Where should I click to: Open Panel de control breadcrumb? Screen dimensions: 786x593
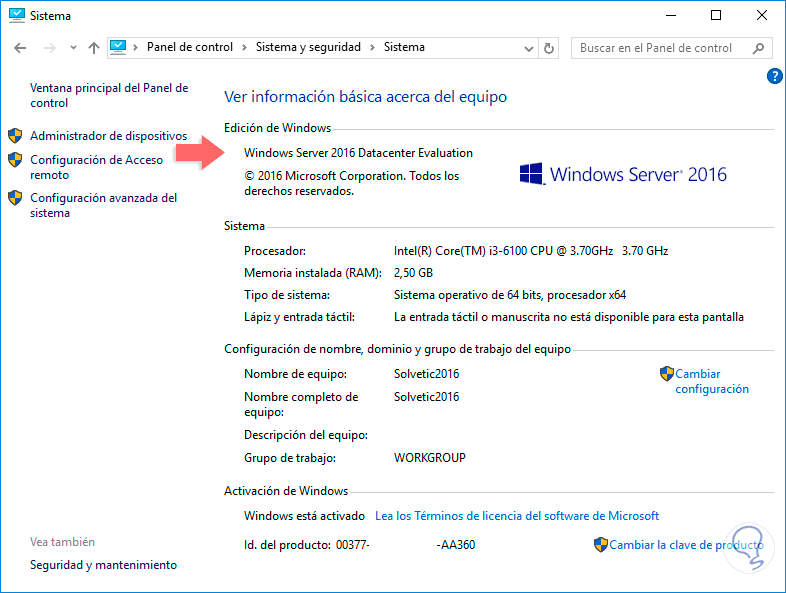tap(189, 47)
